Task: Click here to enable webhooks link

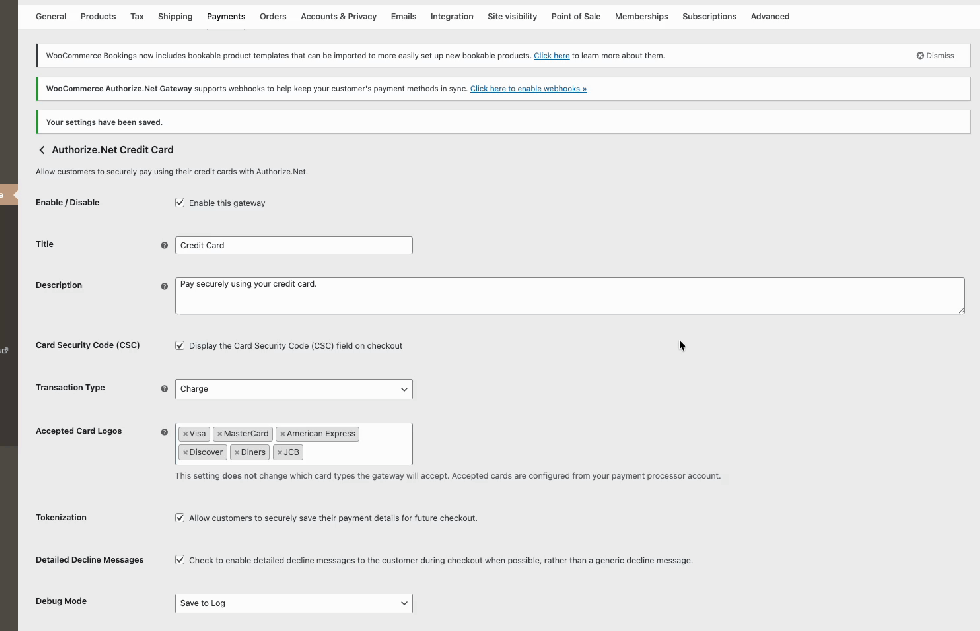Action: click(x=528, y=89)
